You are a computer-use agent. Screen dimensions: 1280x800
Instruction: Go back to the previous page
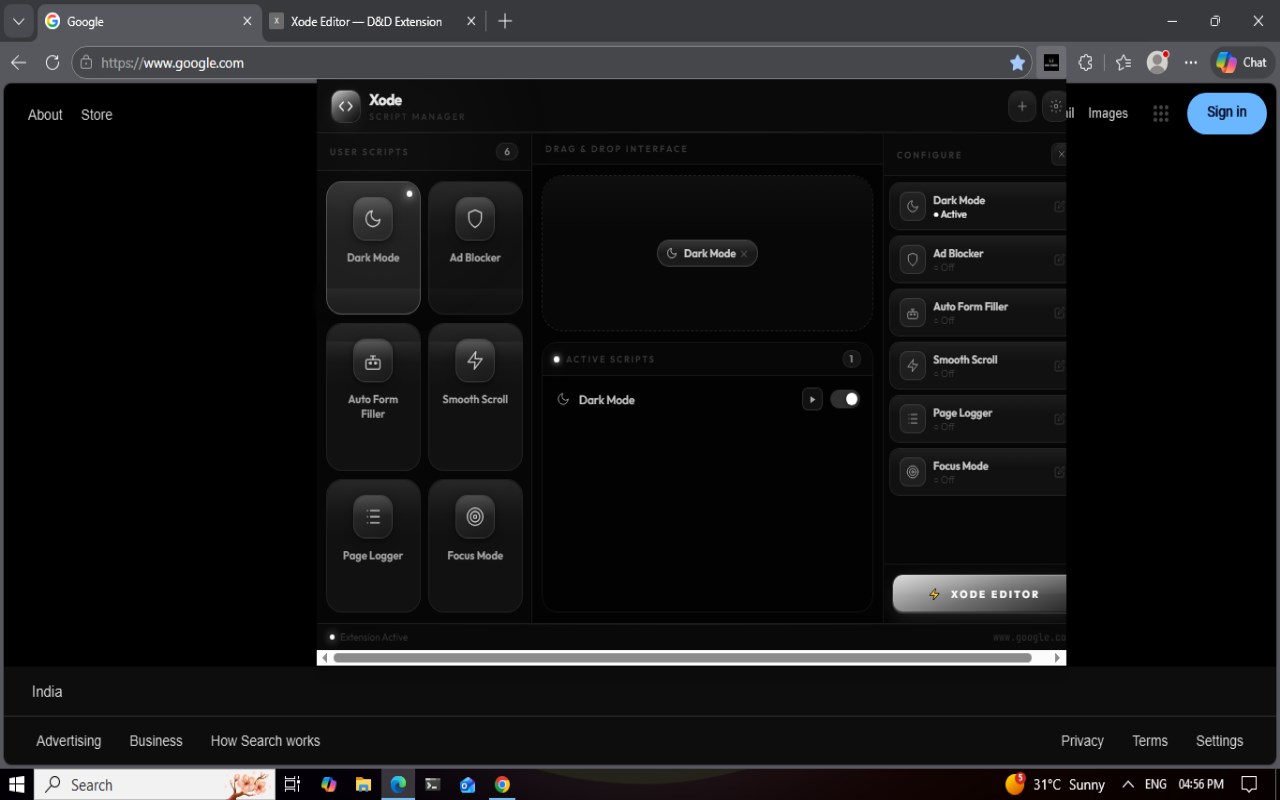(19, 62)
